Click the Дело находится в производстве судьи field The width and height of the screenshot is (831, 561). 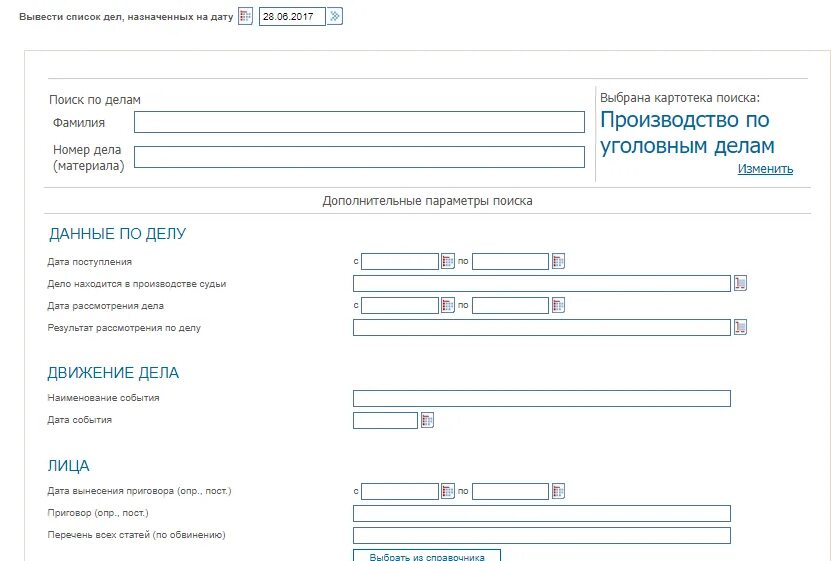pos(542,283)
